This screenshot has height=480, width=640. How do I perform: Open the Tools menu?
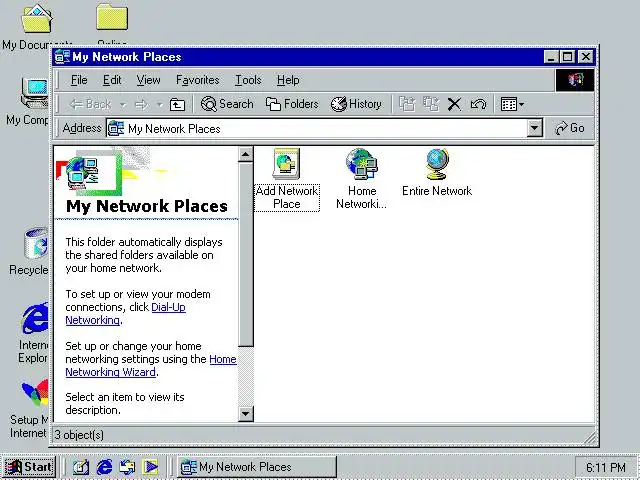[x=248, y=80]
